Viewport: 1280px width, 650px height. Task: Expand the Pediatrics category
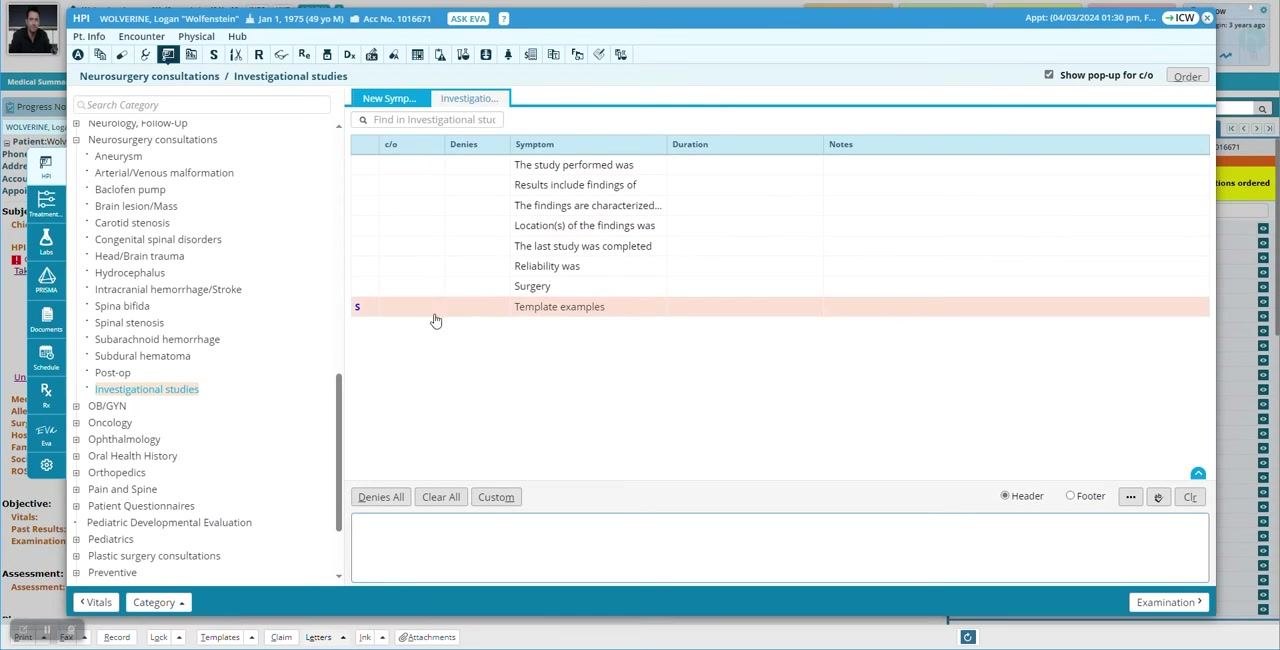(77, 539)
